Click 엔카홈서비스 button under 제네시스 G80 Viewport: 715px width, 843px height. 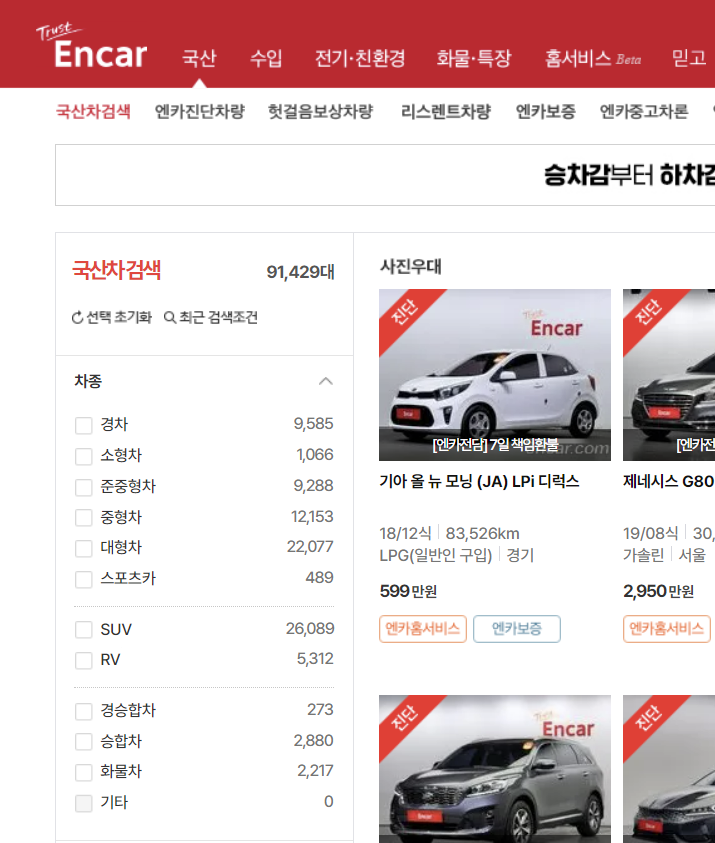coord(667,628)
